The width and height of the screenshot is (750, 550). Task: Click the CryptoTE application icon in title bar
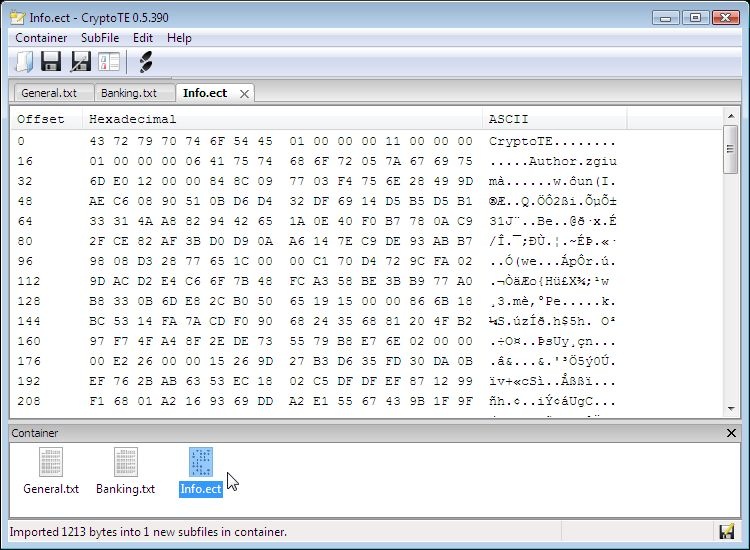pyautogui.click(x=18, y=18)
